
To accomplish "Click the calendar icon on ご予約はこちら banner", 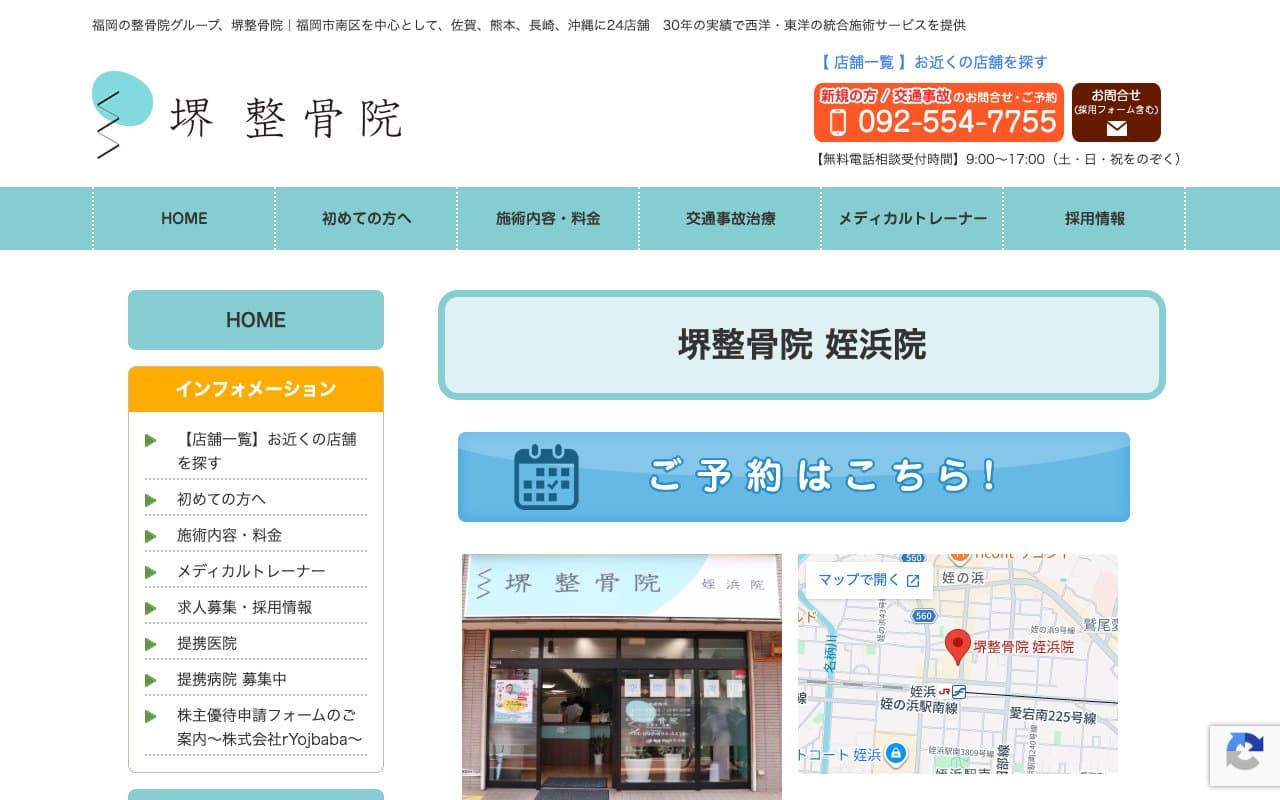I will [x=547, y=477].
